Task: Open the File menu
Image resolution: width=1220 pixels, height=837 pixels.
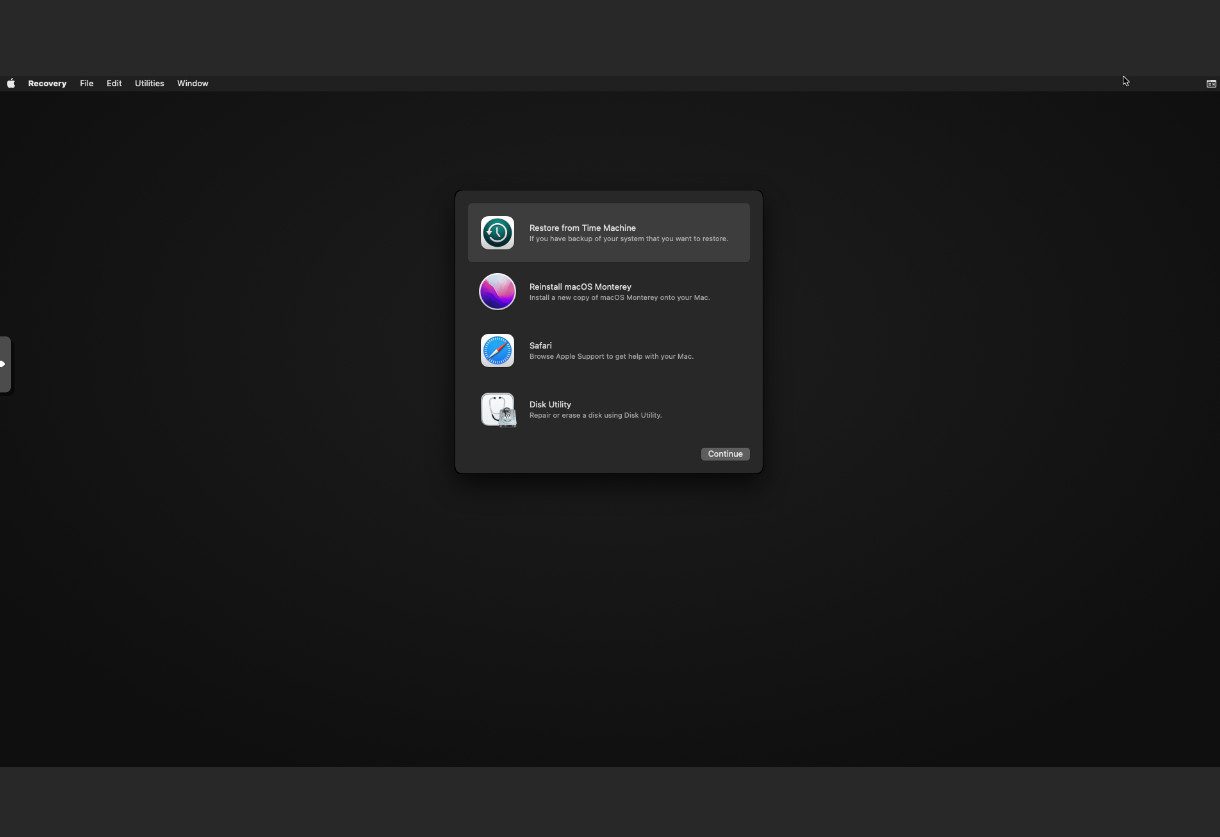Action: [87, 84]
